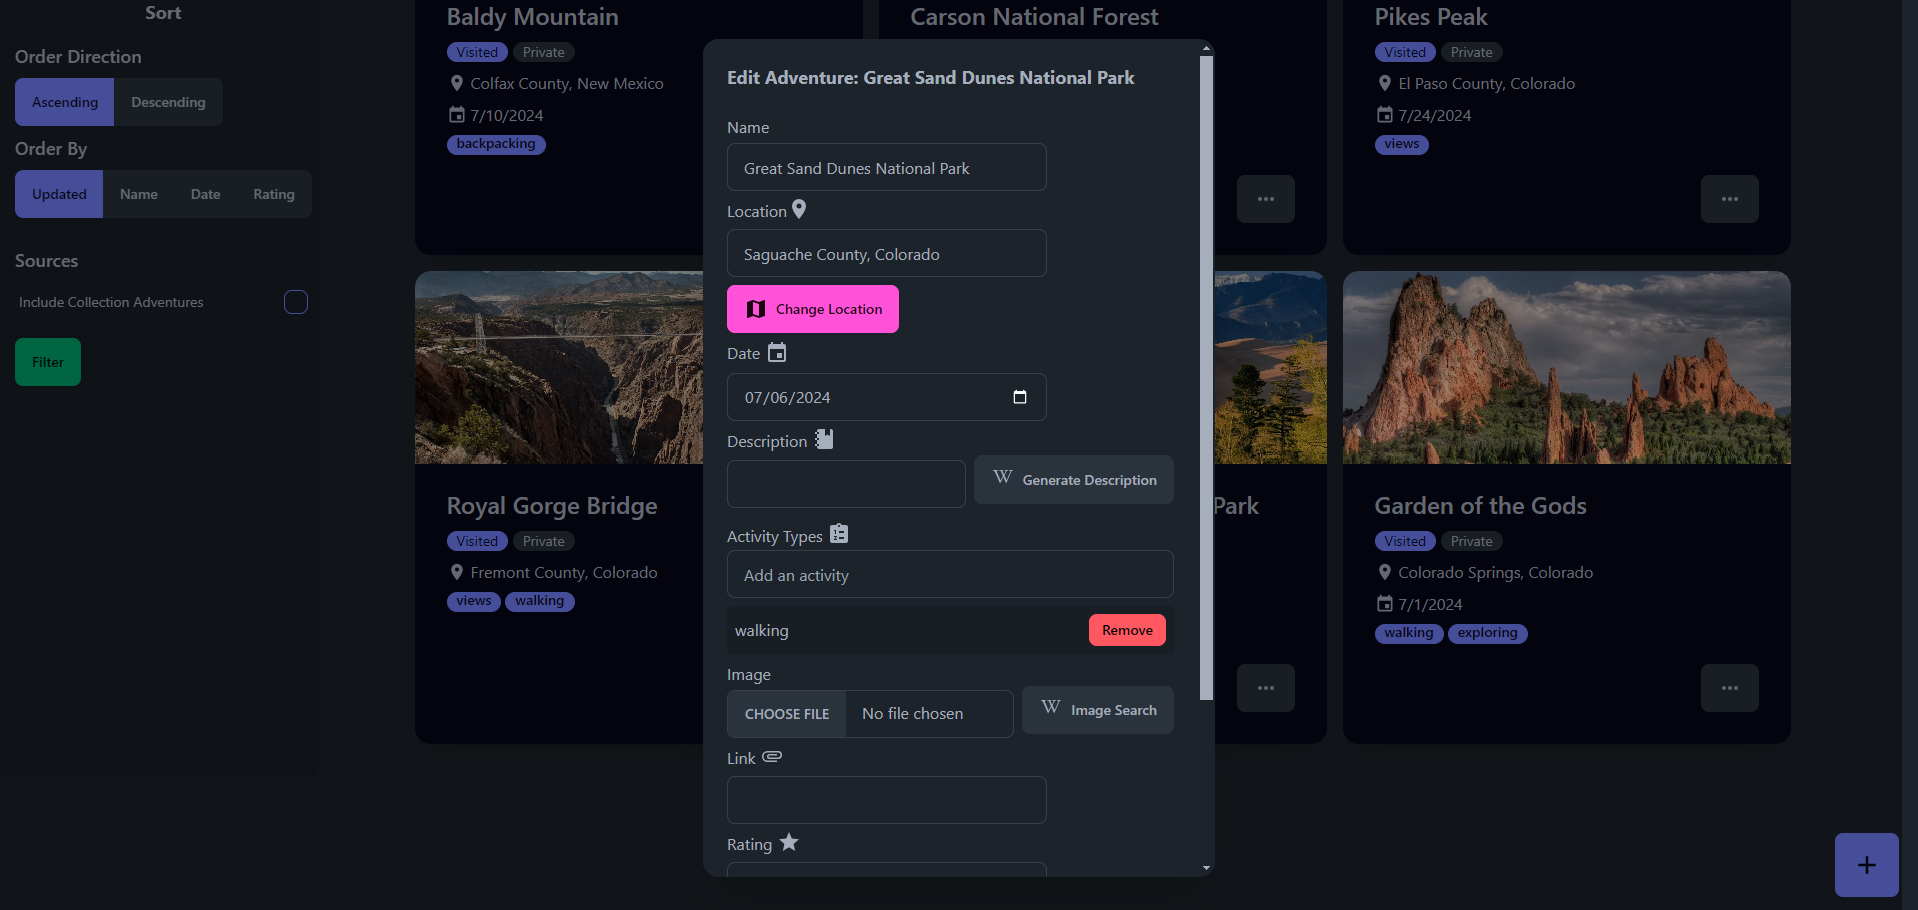
Task: Click the map icon on Change Location
Action: coord(756,309)
